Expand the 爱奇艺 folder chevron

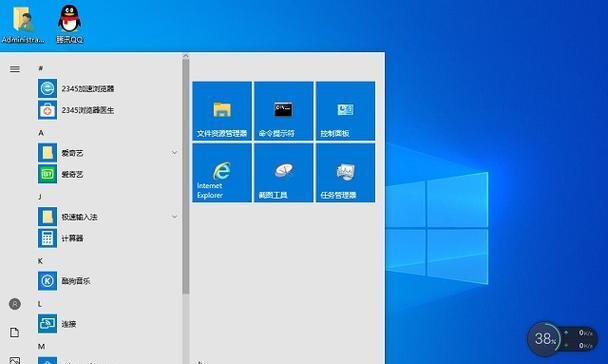174,153
